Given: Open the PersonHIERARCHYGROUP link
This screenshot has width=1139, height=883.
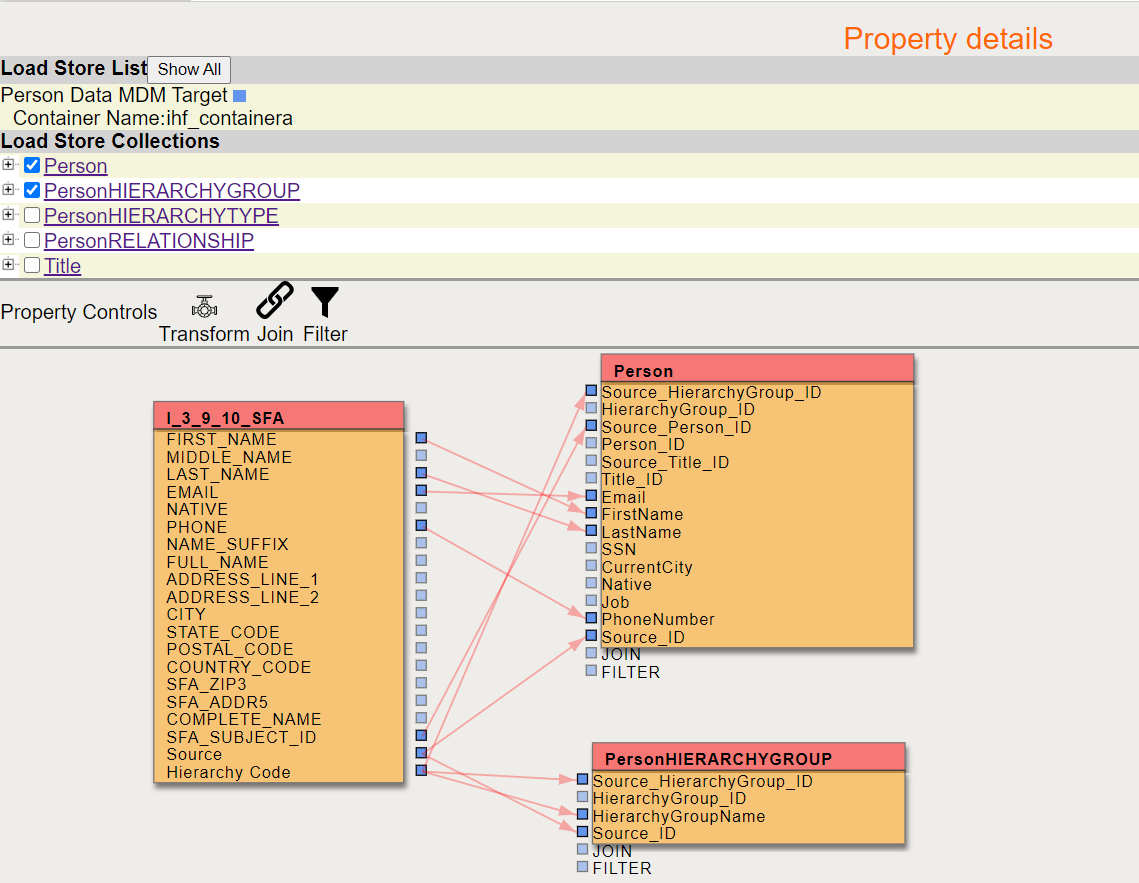Looking at the screenshot, I should tap(171, 191).
